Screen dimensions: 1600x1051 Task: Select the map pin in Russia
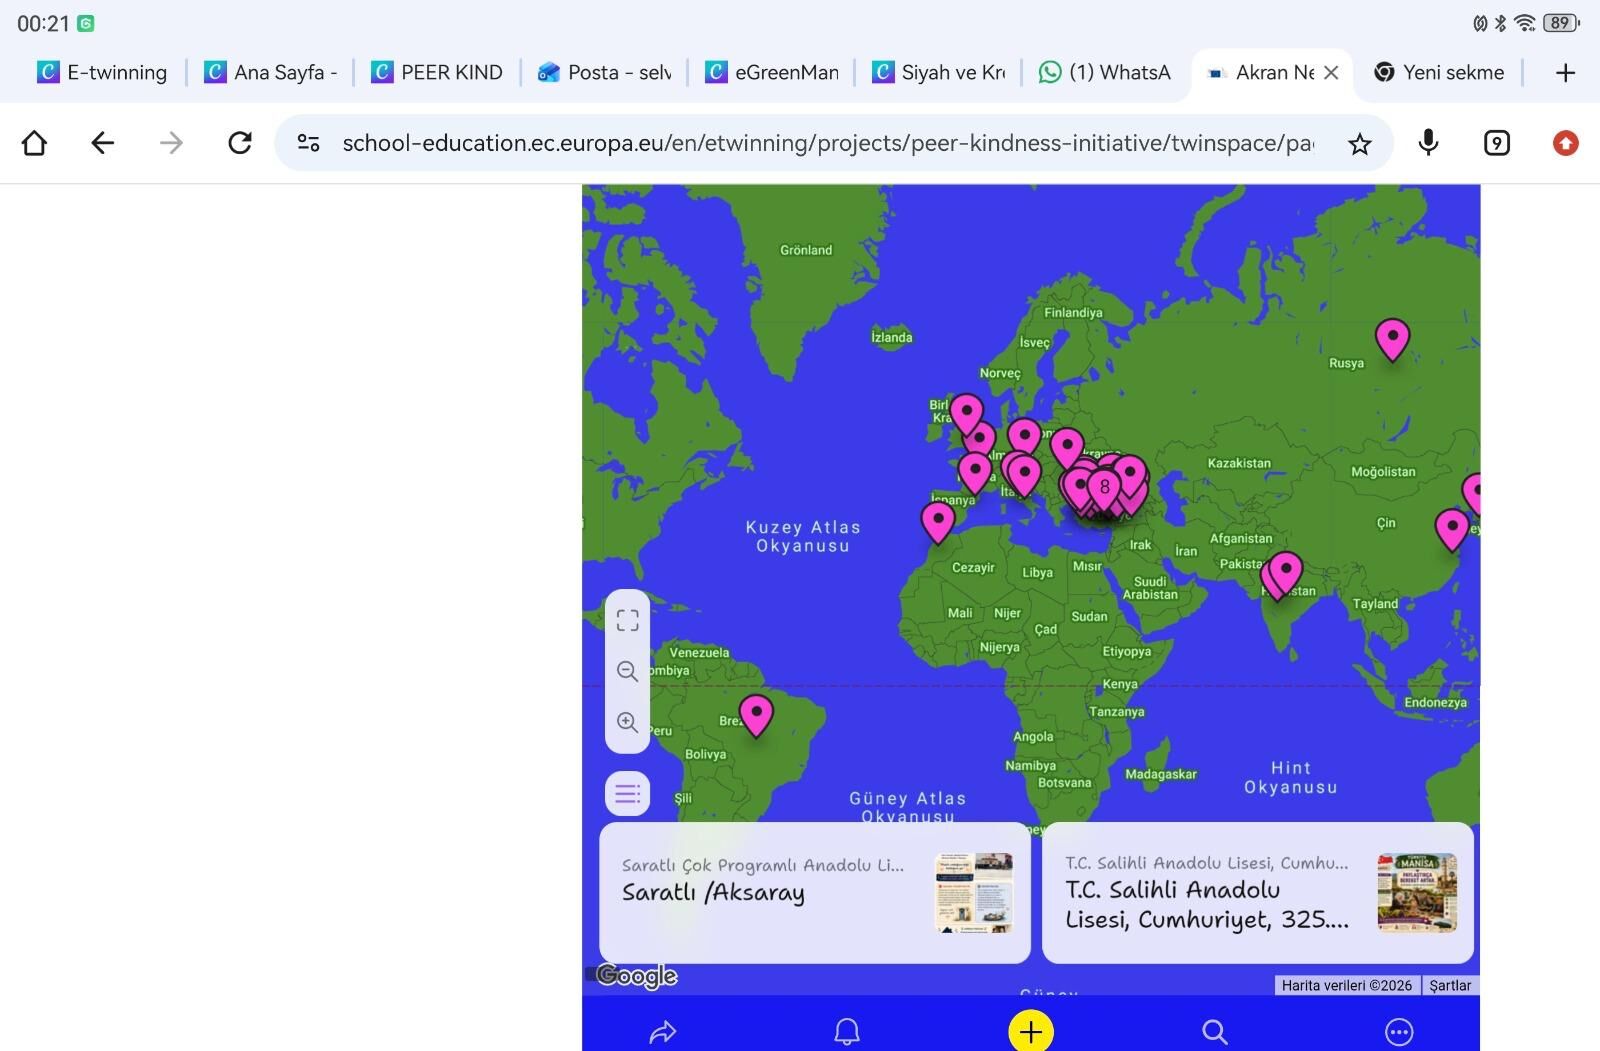(1392, 339)
